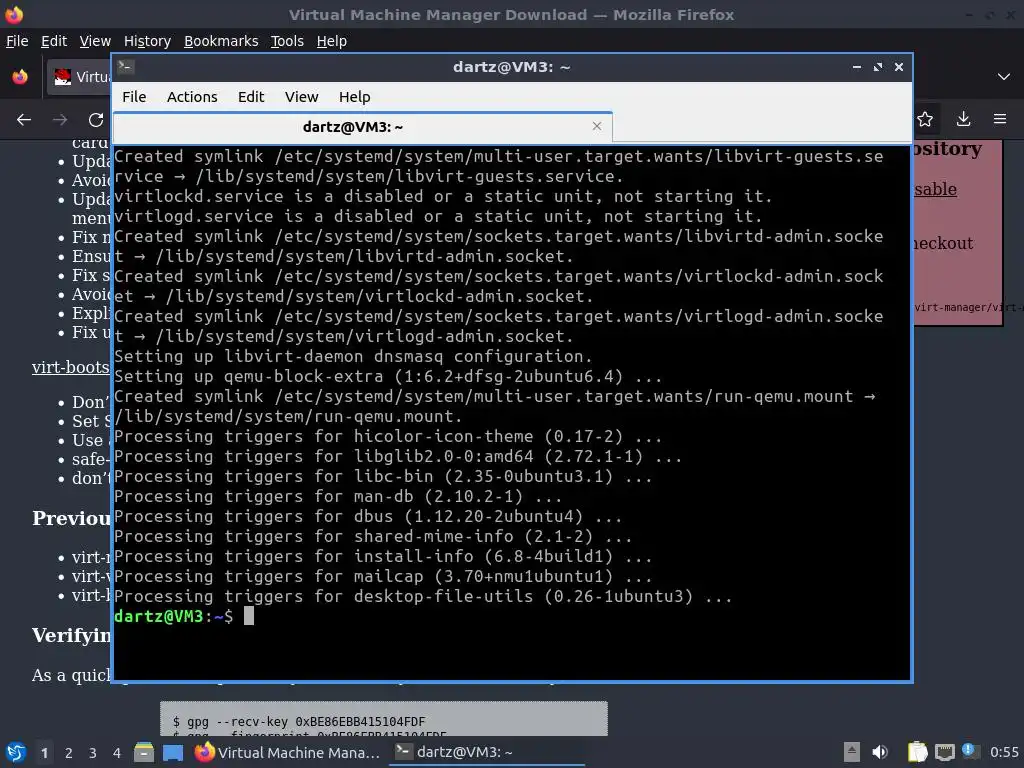Launch the file manager from panel
Viewport: 1024px width, 768px height.
point(144,752)
